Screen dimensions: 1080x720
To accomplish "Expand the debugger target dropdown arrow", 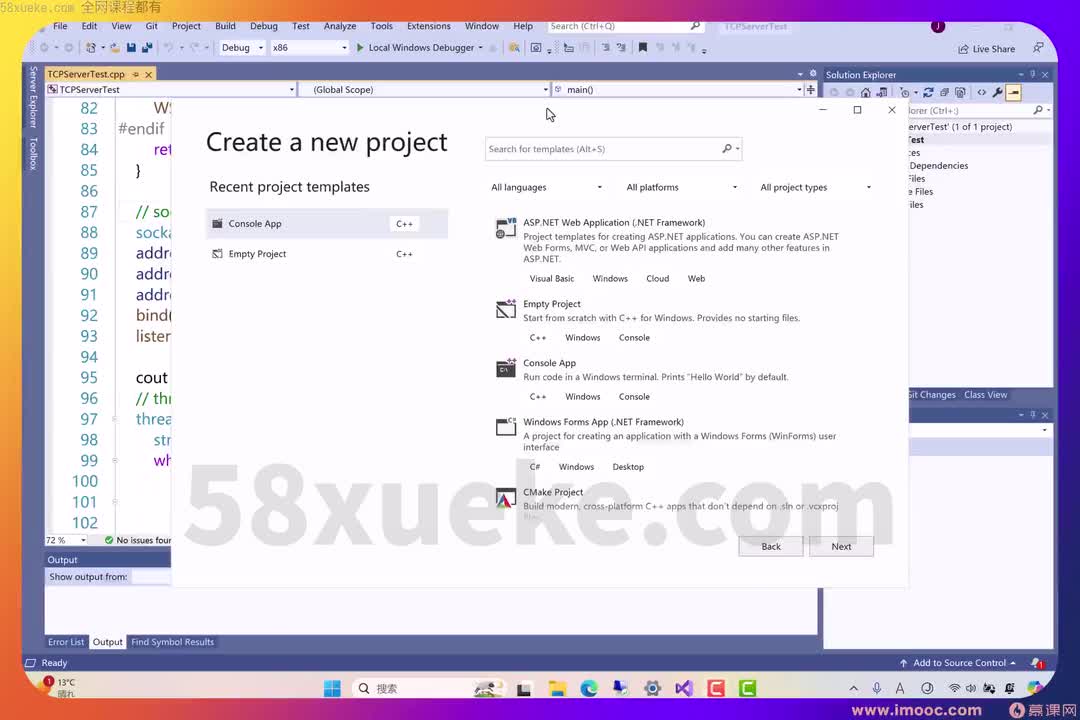I will tap(480, 48).
